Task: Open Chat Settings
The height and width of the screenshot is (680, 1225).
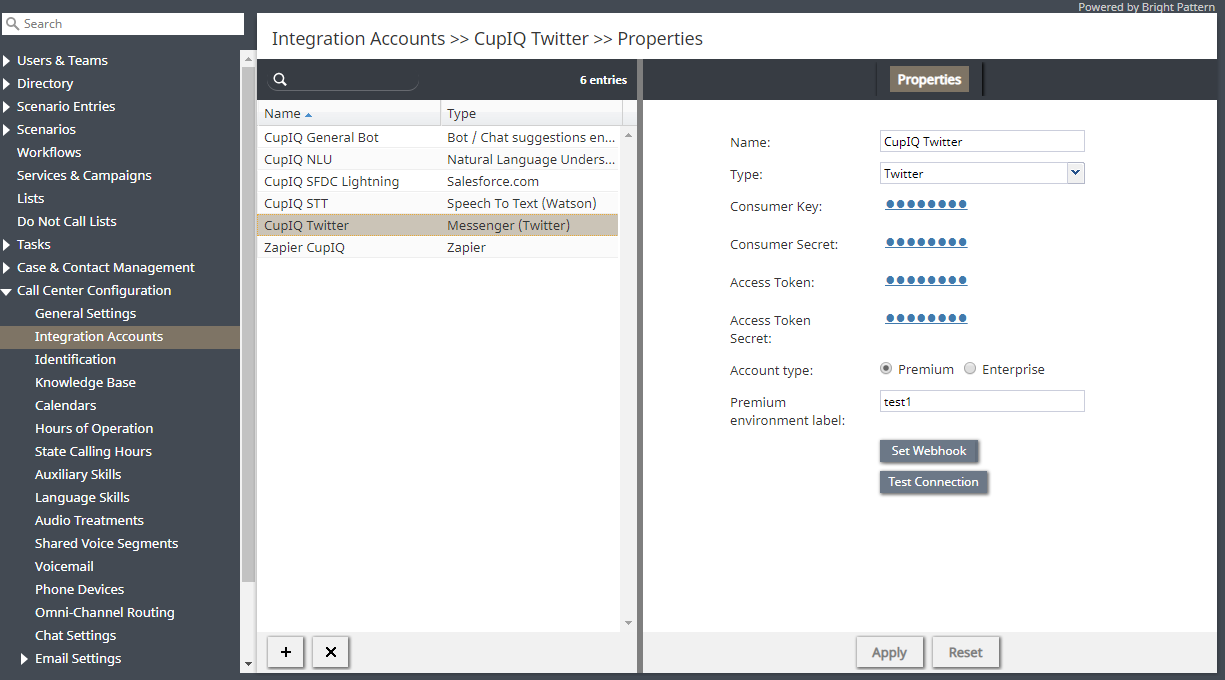Action: (x=75, y=635)
